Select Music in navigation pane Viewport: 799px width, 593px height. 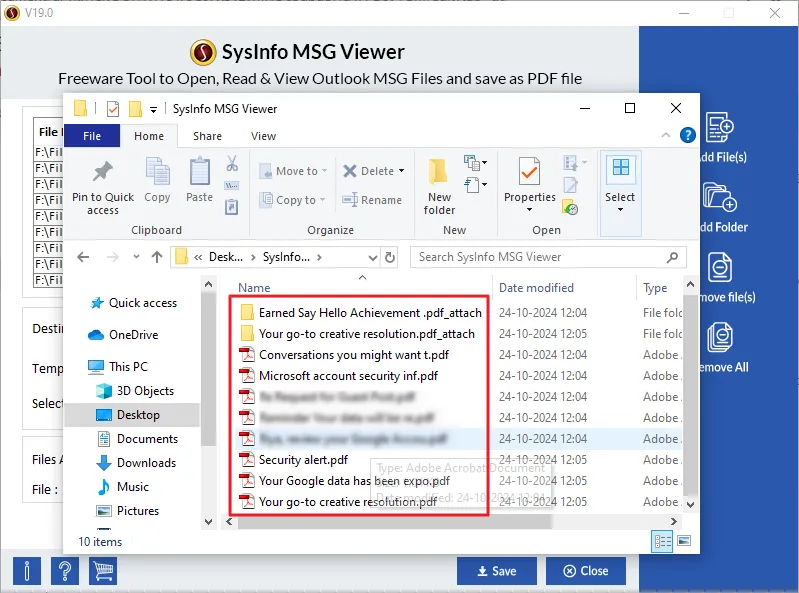coord(123,487)
